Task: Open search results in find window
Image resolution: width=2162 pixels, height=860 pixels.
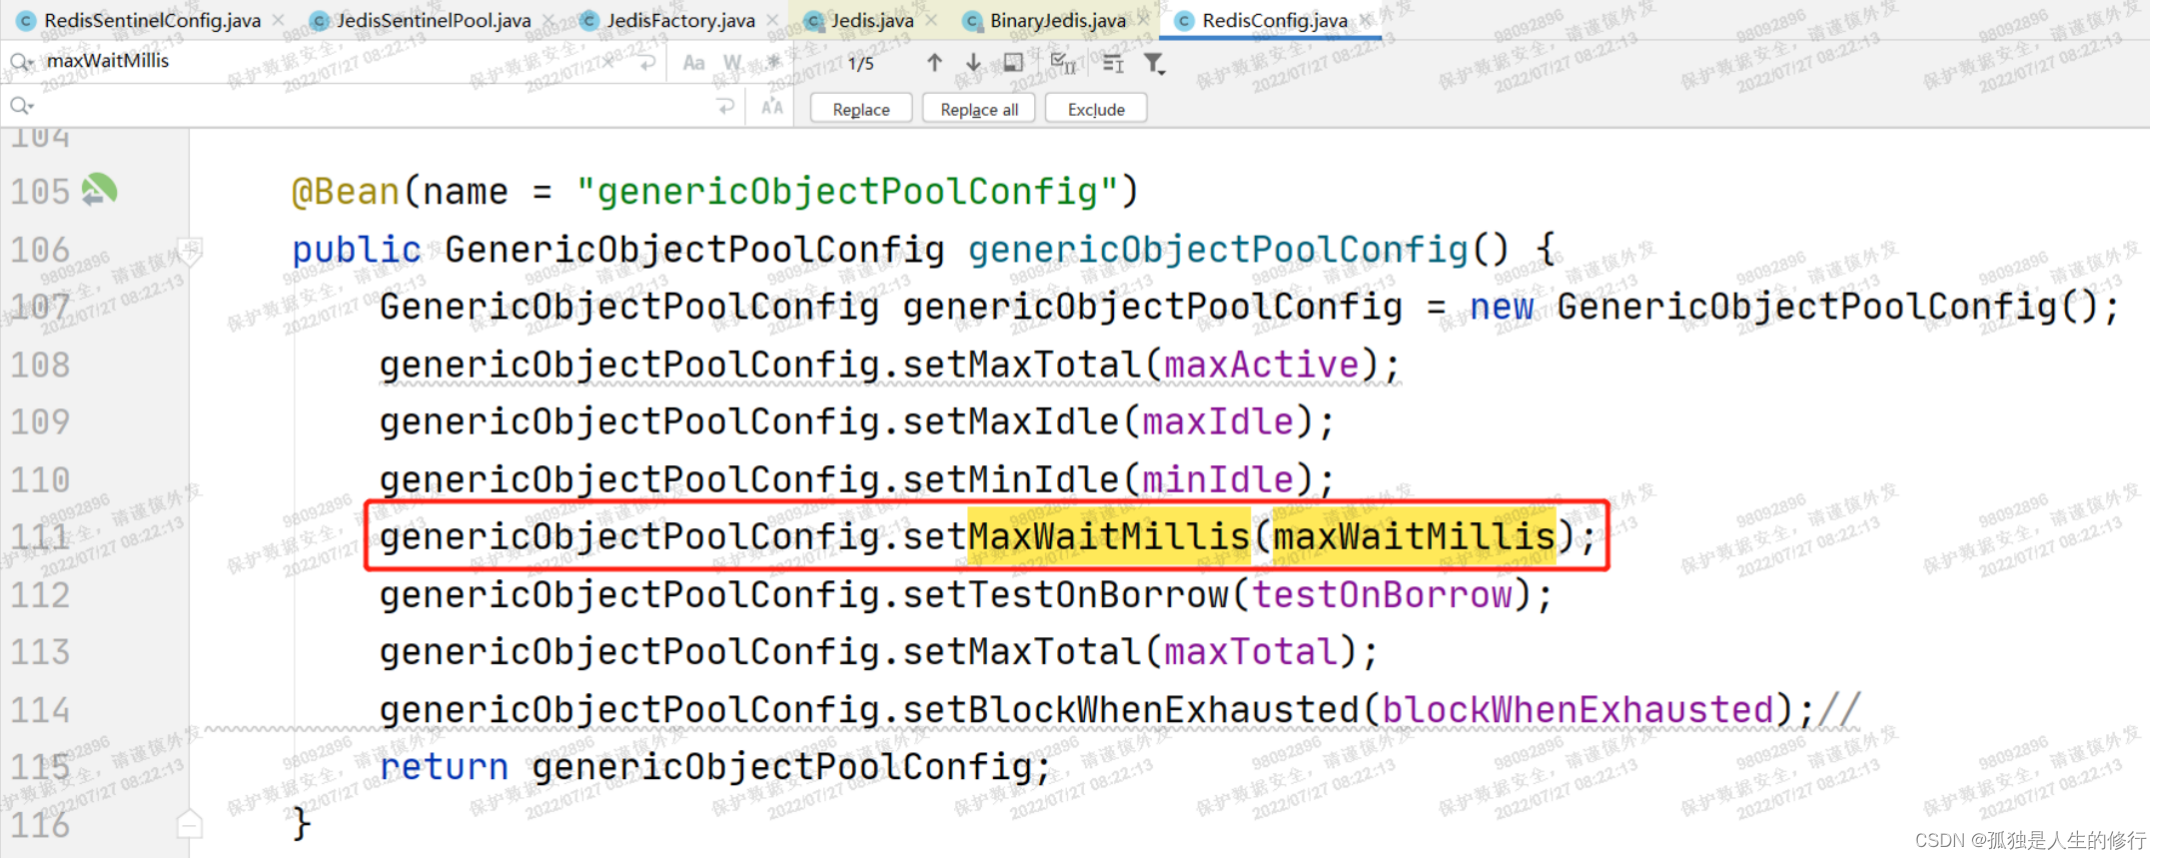Action: tap(1013, 63)
